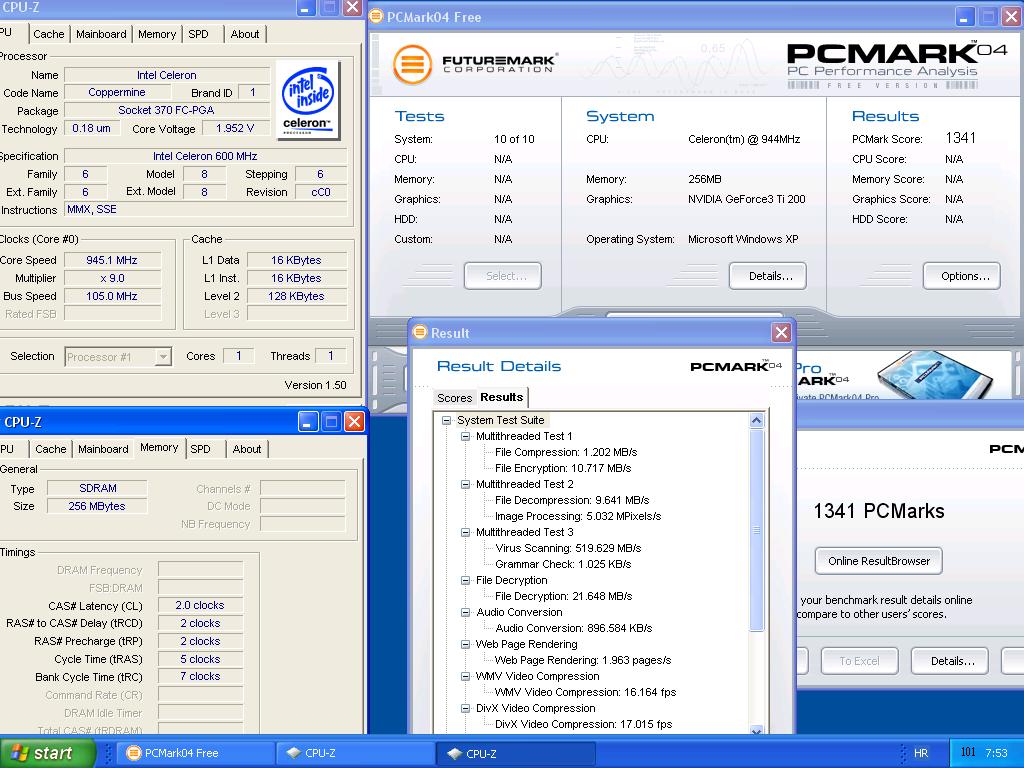Close the lower CPU-Z Memory window
Screen dimensions: 1024x768
tap(354, 421)
